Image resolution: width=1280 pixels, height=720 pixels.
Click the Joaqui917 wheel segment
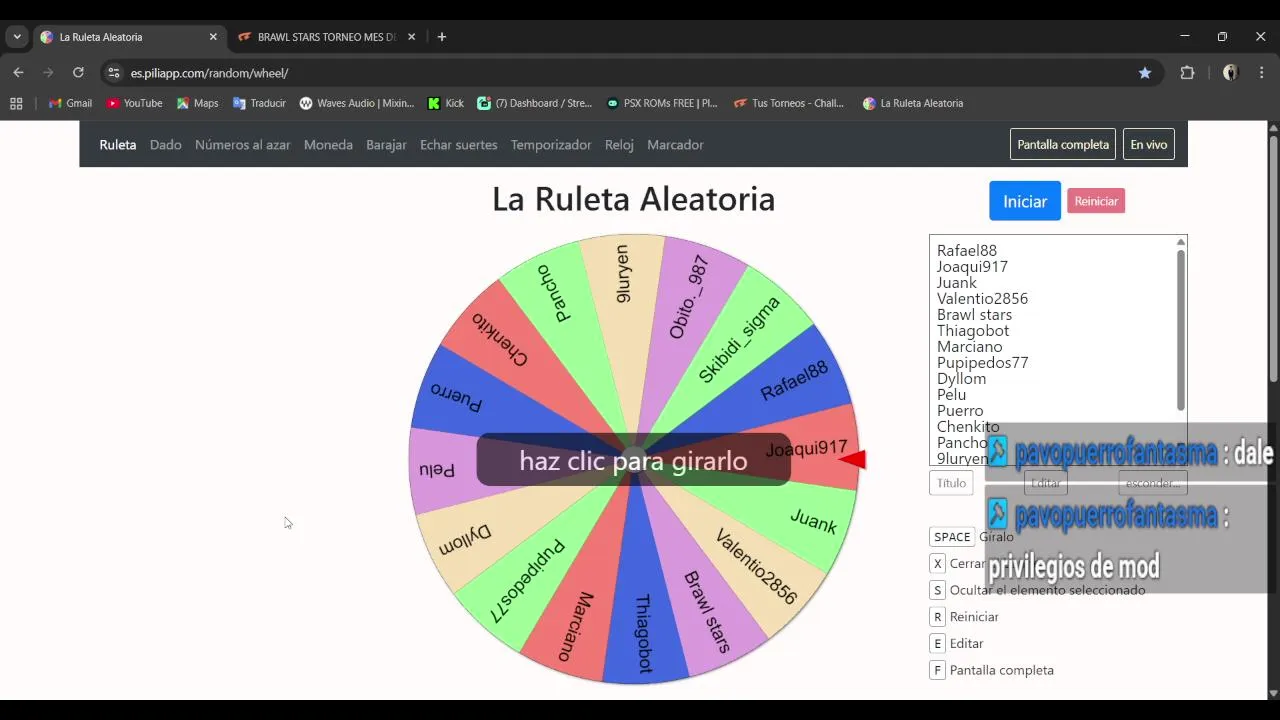tap(806, 449)
